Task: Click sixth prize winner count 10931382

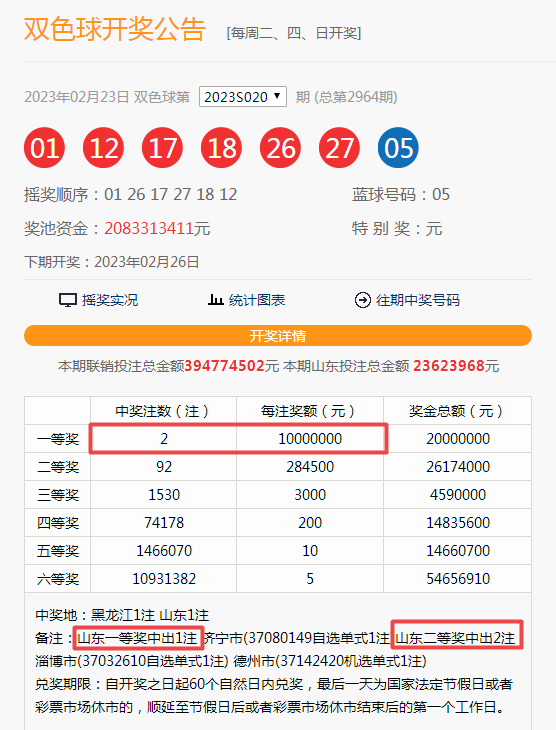Action: (164, 579)
